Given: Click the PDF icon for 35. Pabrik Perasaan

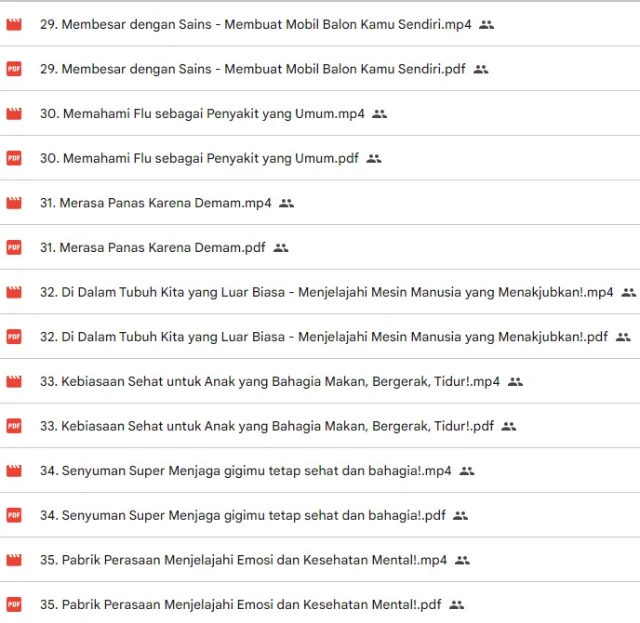Looking at the screenshot, I should click(14, 604).
